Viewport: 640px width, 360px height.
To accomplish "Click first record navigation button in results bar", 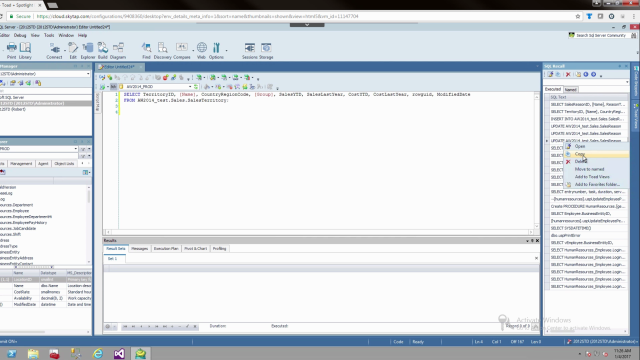I will [125, 327].
